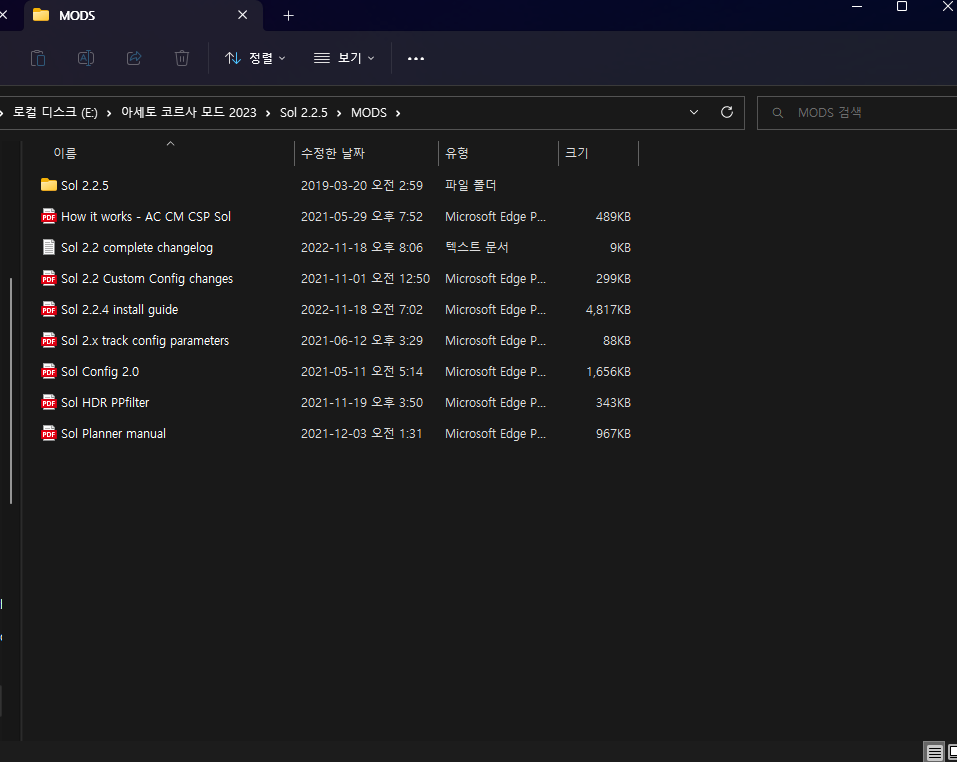Viewport: 957px width, 762px height.
Task: Select Sol Planner manual file name
Action: [114, 434]
